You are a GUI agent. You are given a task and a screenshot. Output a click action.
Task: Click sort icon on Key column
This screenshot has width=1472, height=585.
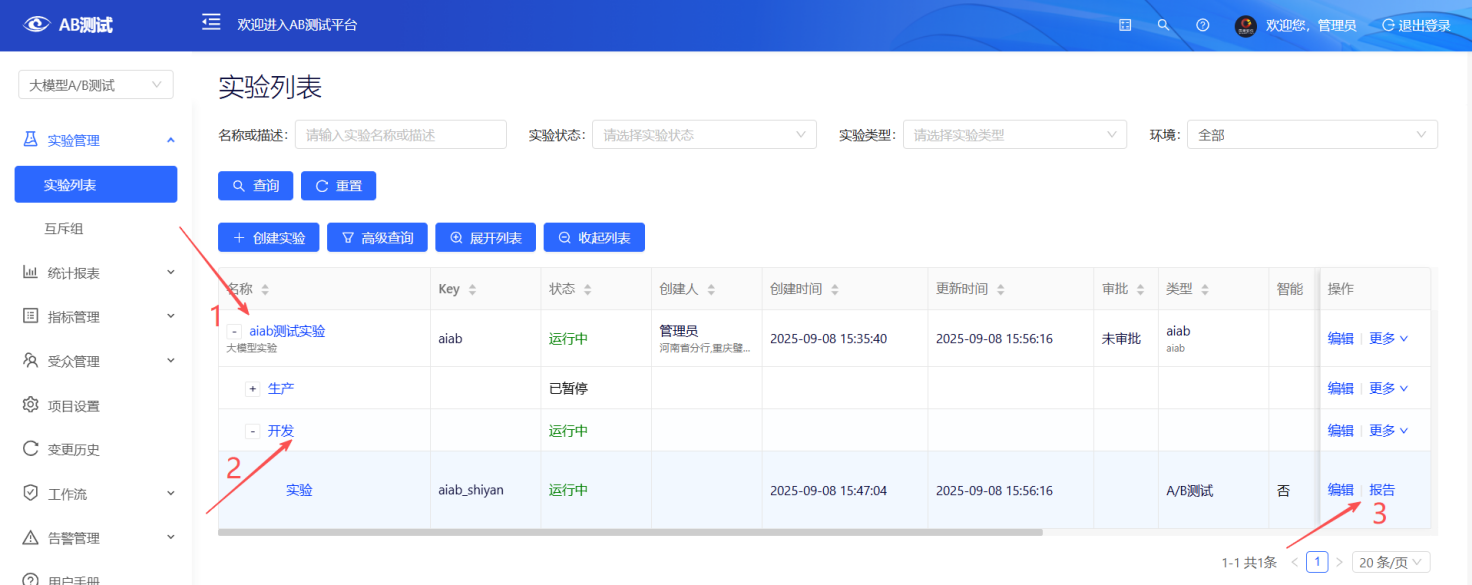(x=473, y=290)
